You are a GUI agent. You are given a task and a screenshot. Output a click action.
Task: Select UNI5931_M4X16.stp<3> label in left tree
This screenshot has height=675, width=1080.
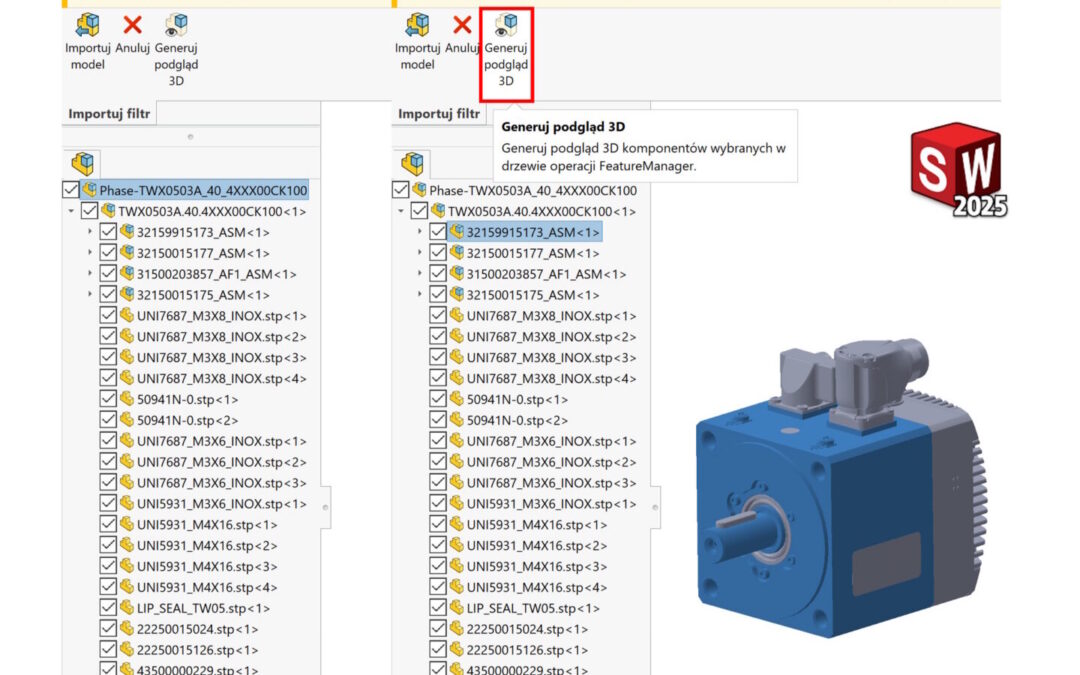[x=207, y=566]
